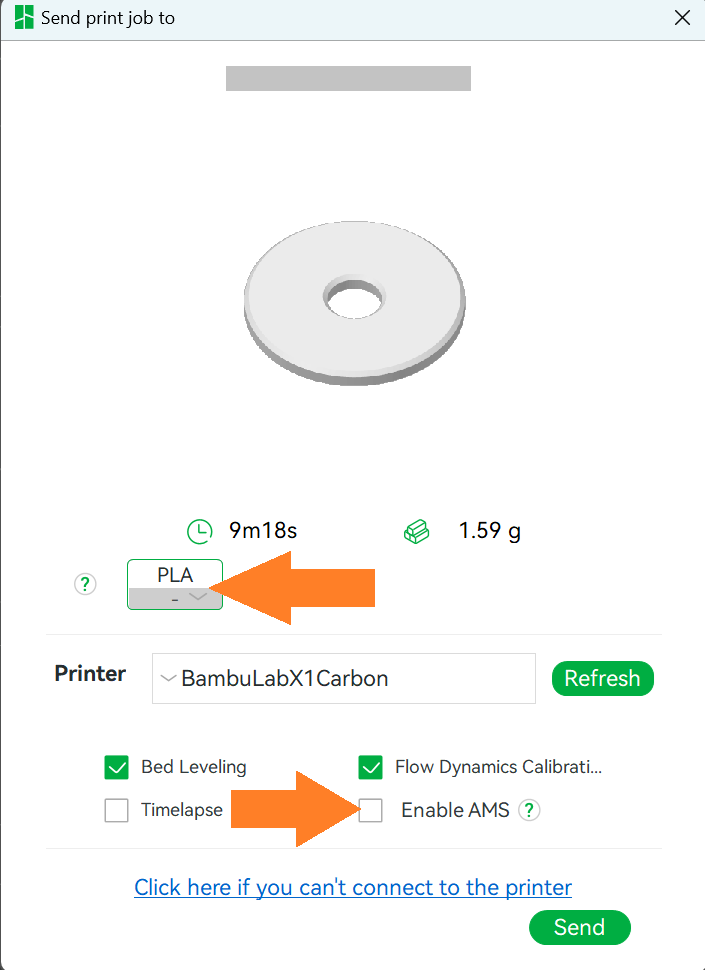Open the filament mapping help question mark

pos(85,584)
